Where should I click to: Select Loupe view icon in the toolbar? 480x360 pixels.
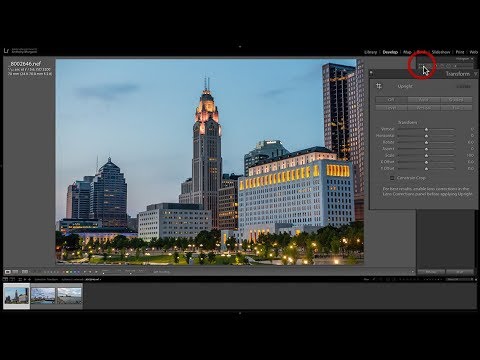click(x=8, y=272)
